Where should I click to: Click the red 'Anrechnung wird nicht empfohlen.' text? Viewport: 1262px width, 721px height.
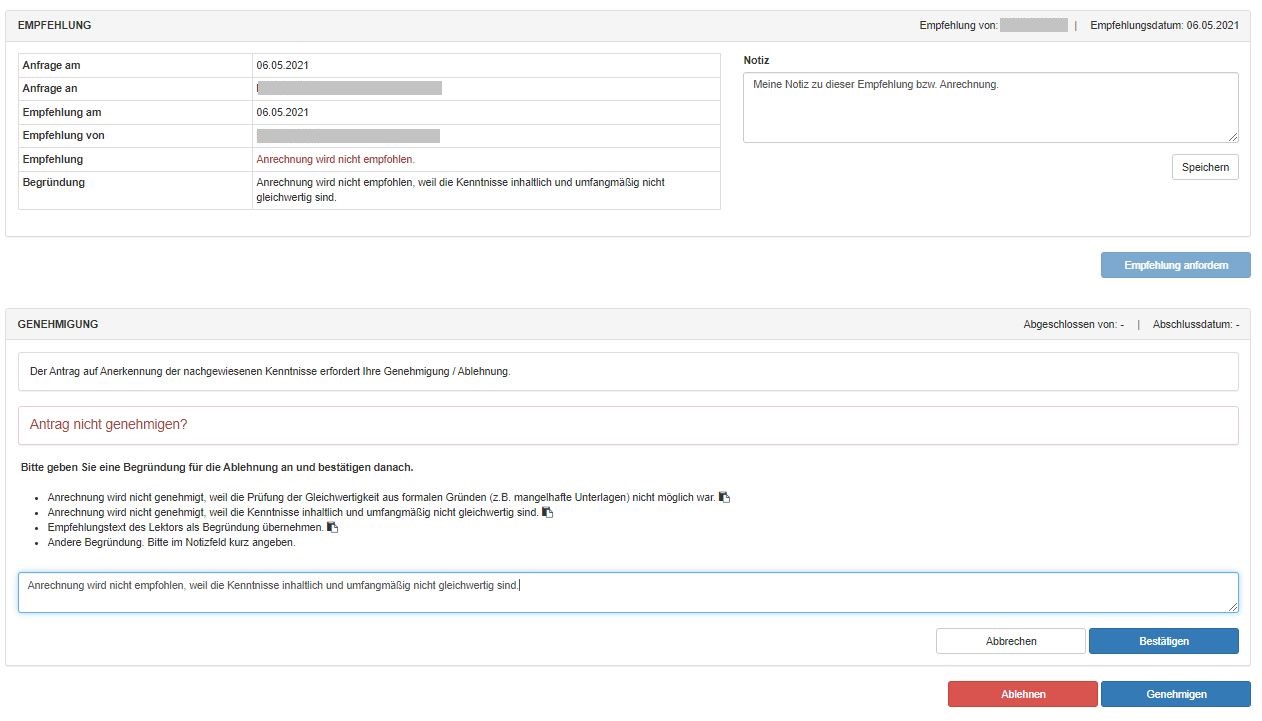[x=335, y=159]
